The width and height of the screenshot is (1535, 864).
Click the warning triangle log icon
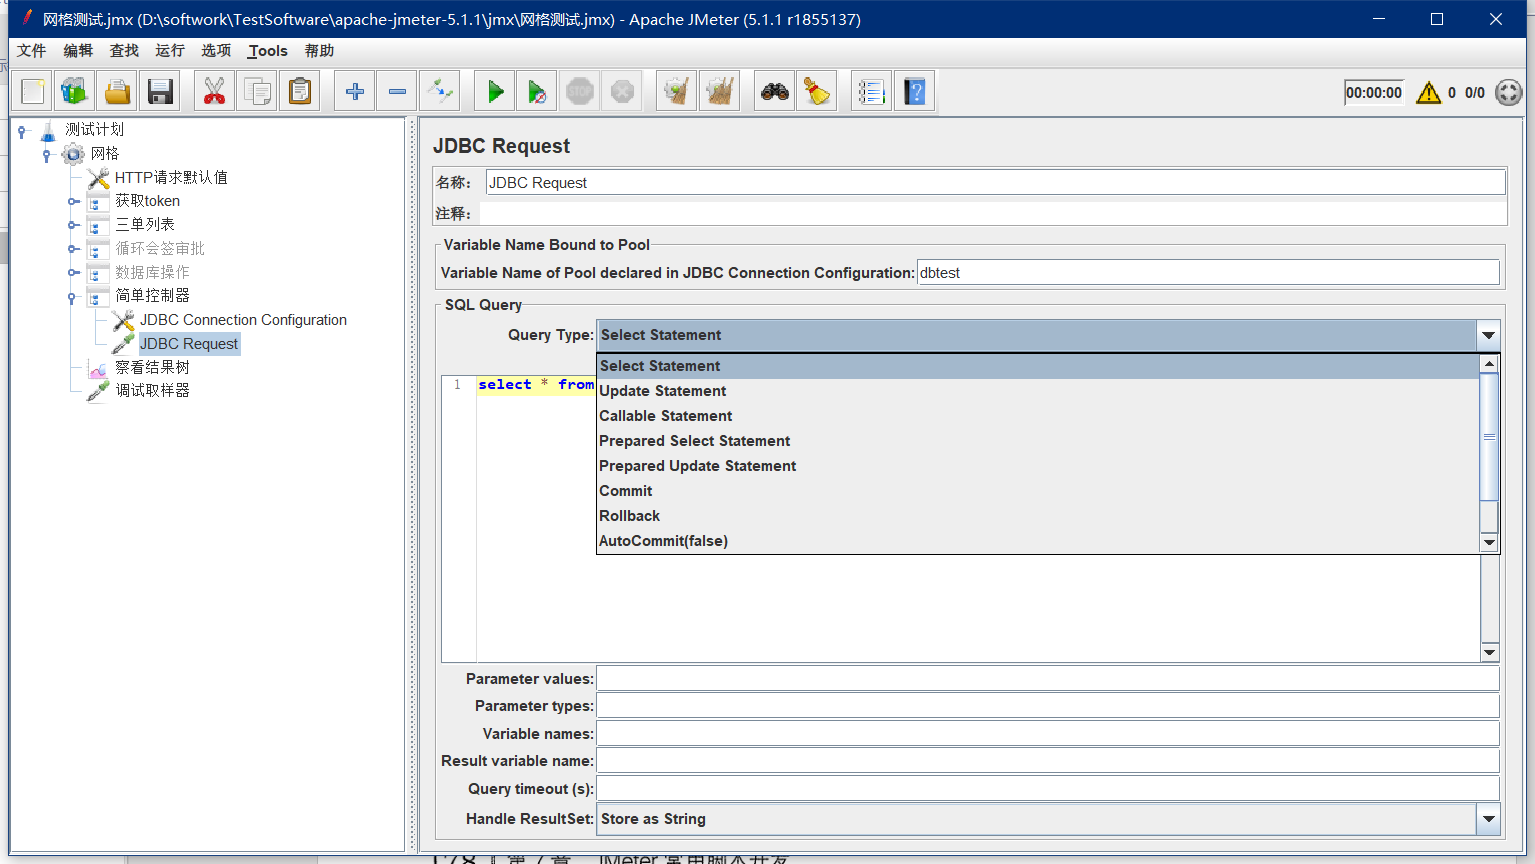coord(1428,93)
